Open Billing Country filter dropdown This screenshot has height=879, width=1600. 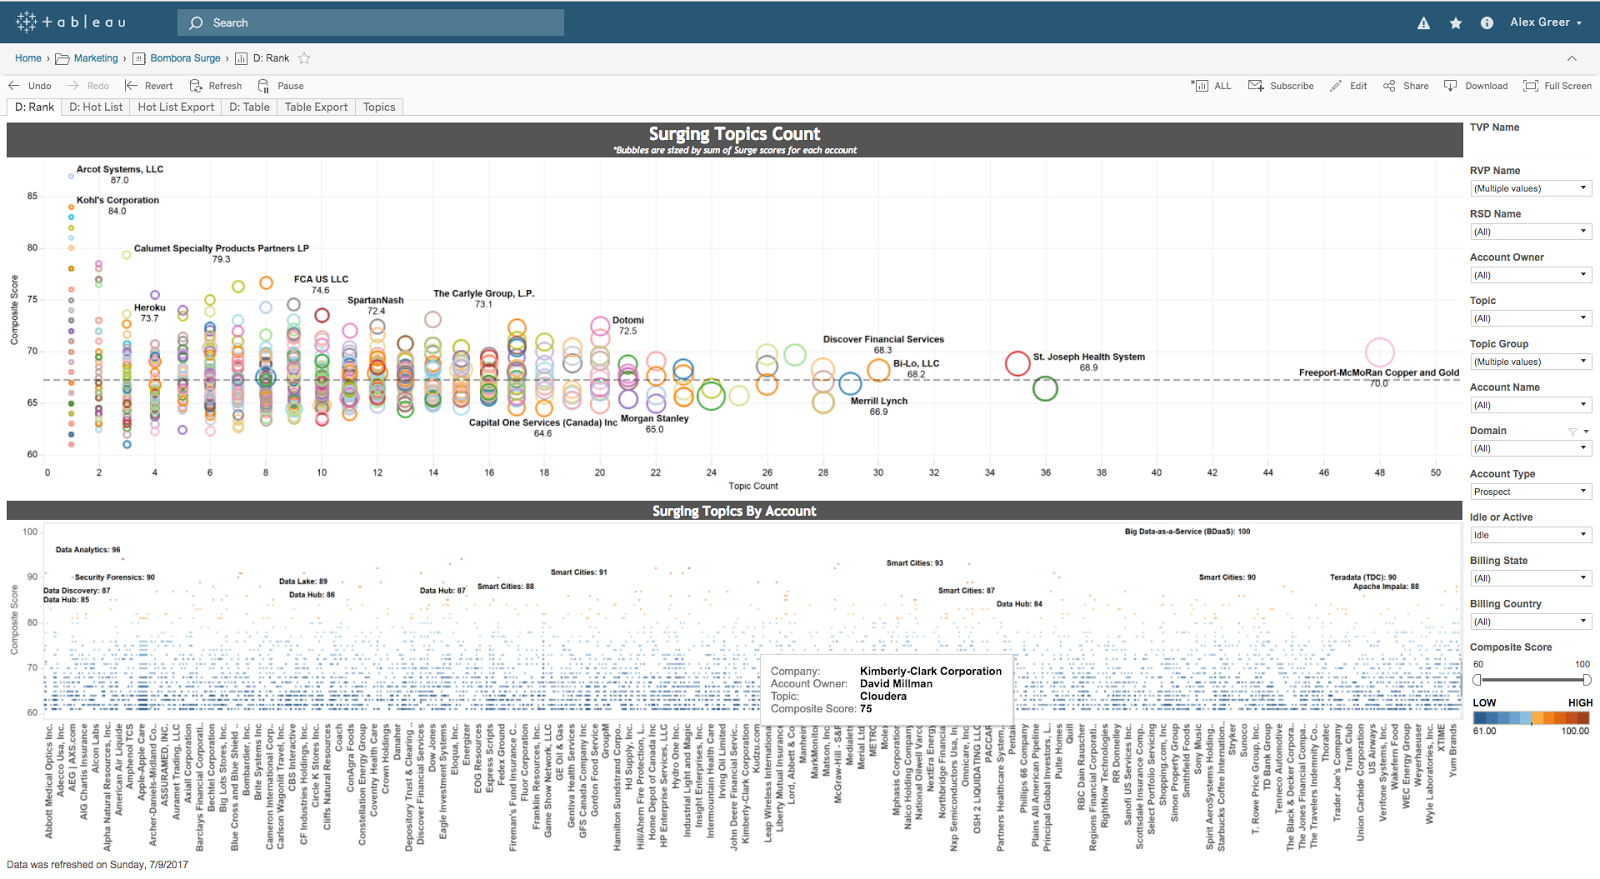pyautogui.click(x=1530, y=621)
